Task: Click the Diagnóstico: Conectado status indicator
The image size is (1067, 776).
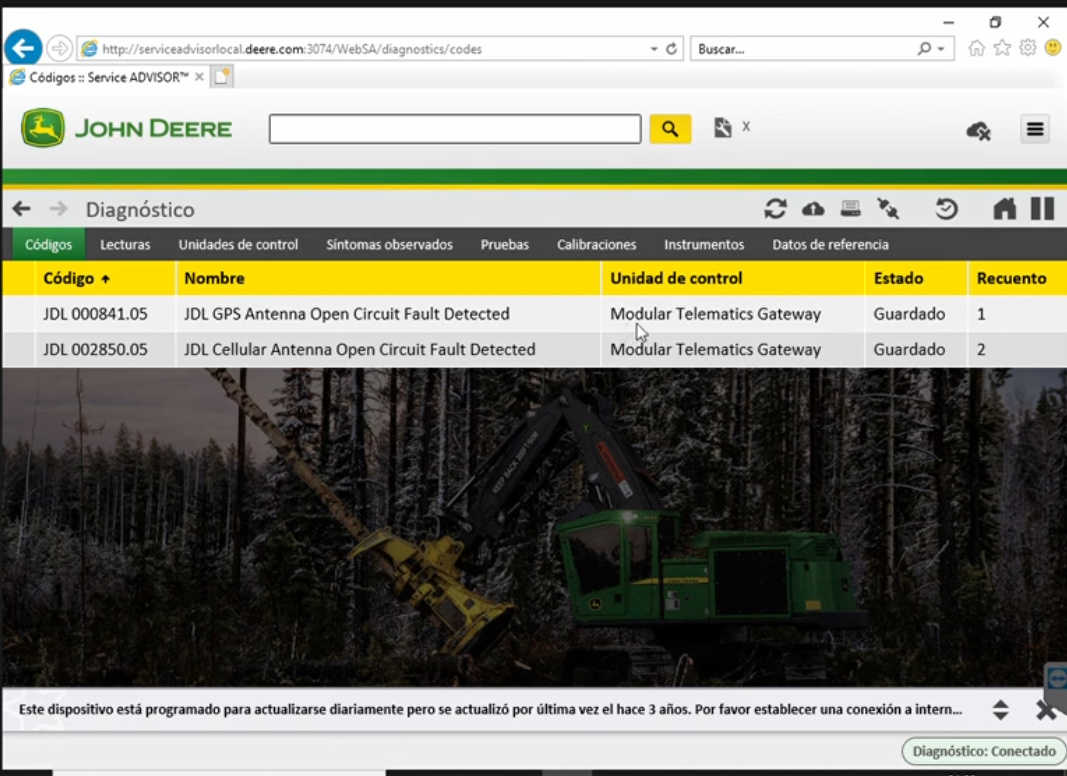Action: [982, 751]
